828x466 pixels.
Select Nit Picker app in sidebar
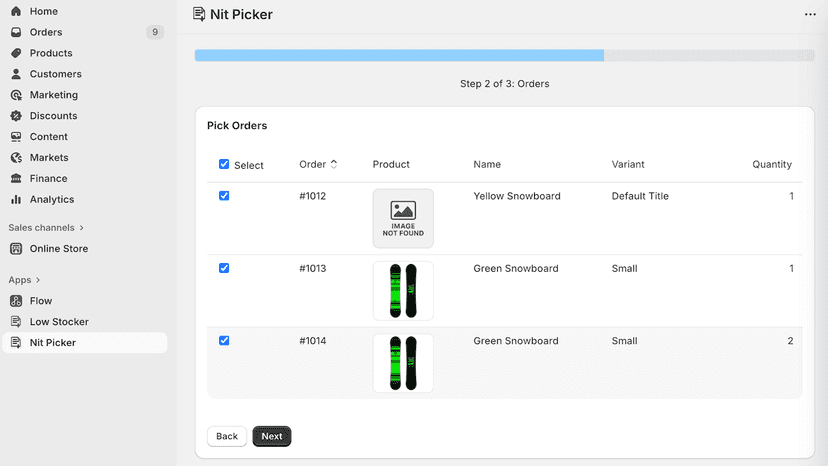(x=84, y=342)
